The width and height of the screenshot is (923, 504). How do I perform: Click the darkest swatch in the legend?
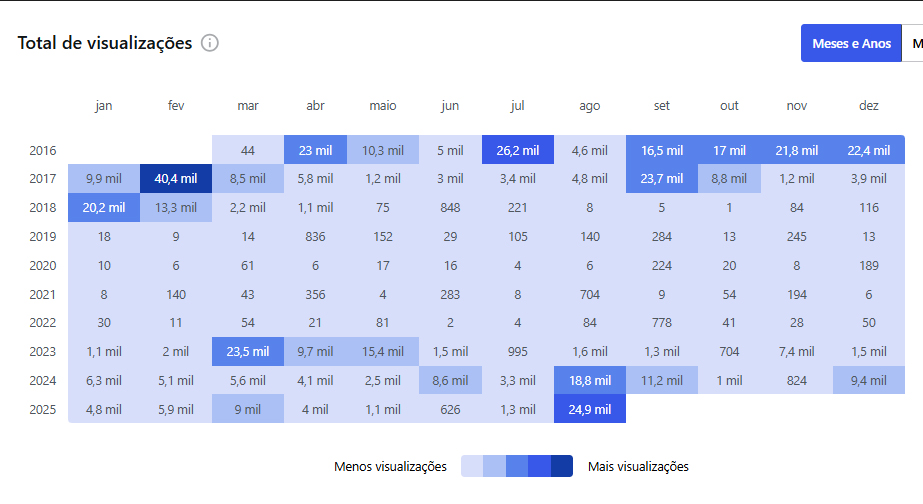(561, 466)
